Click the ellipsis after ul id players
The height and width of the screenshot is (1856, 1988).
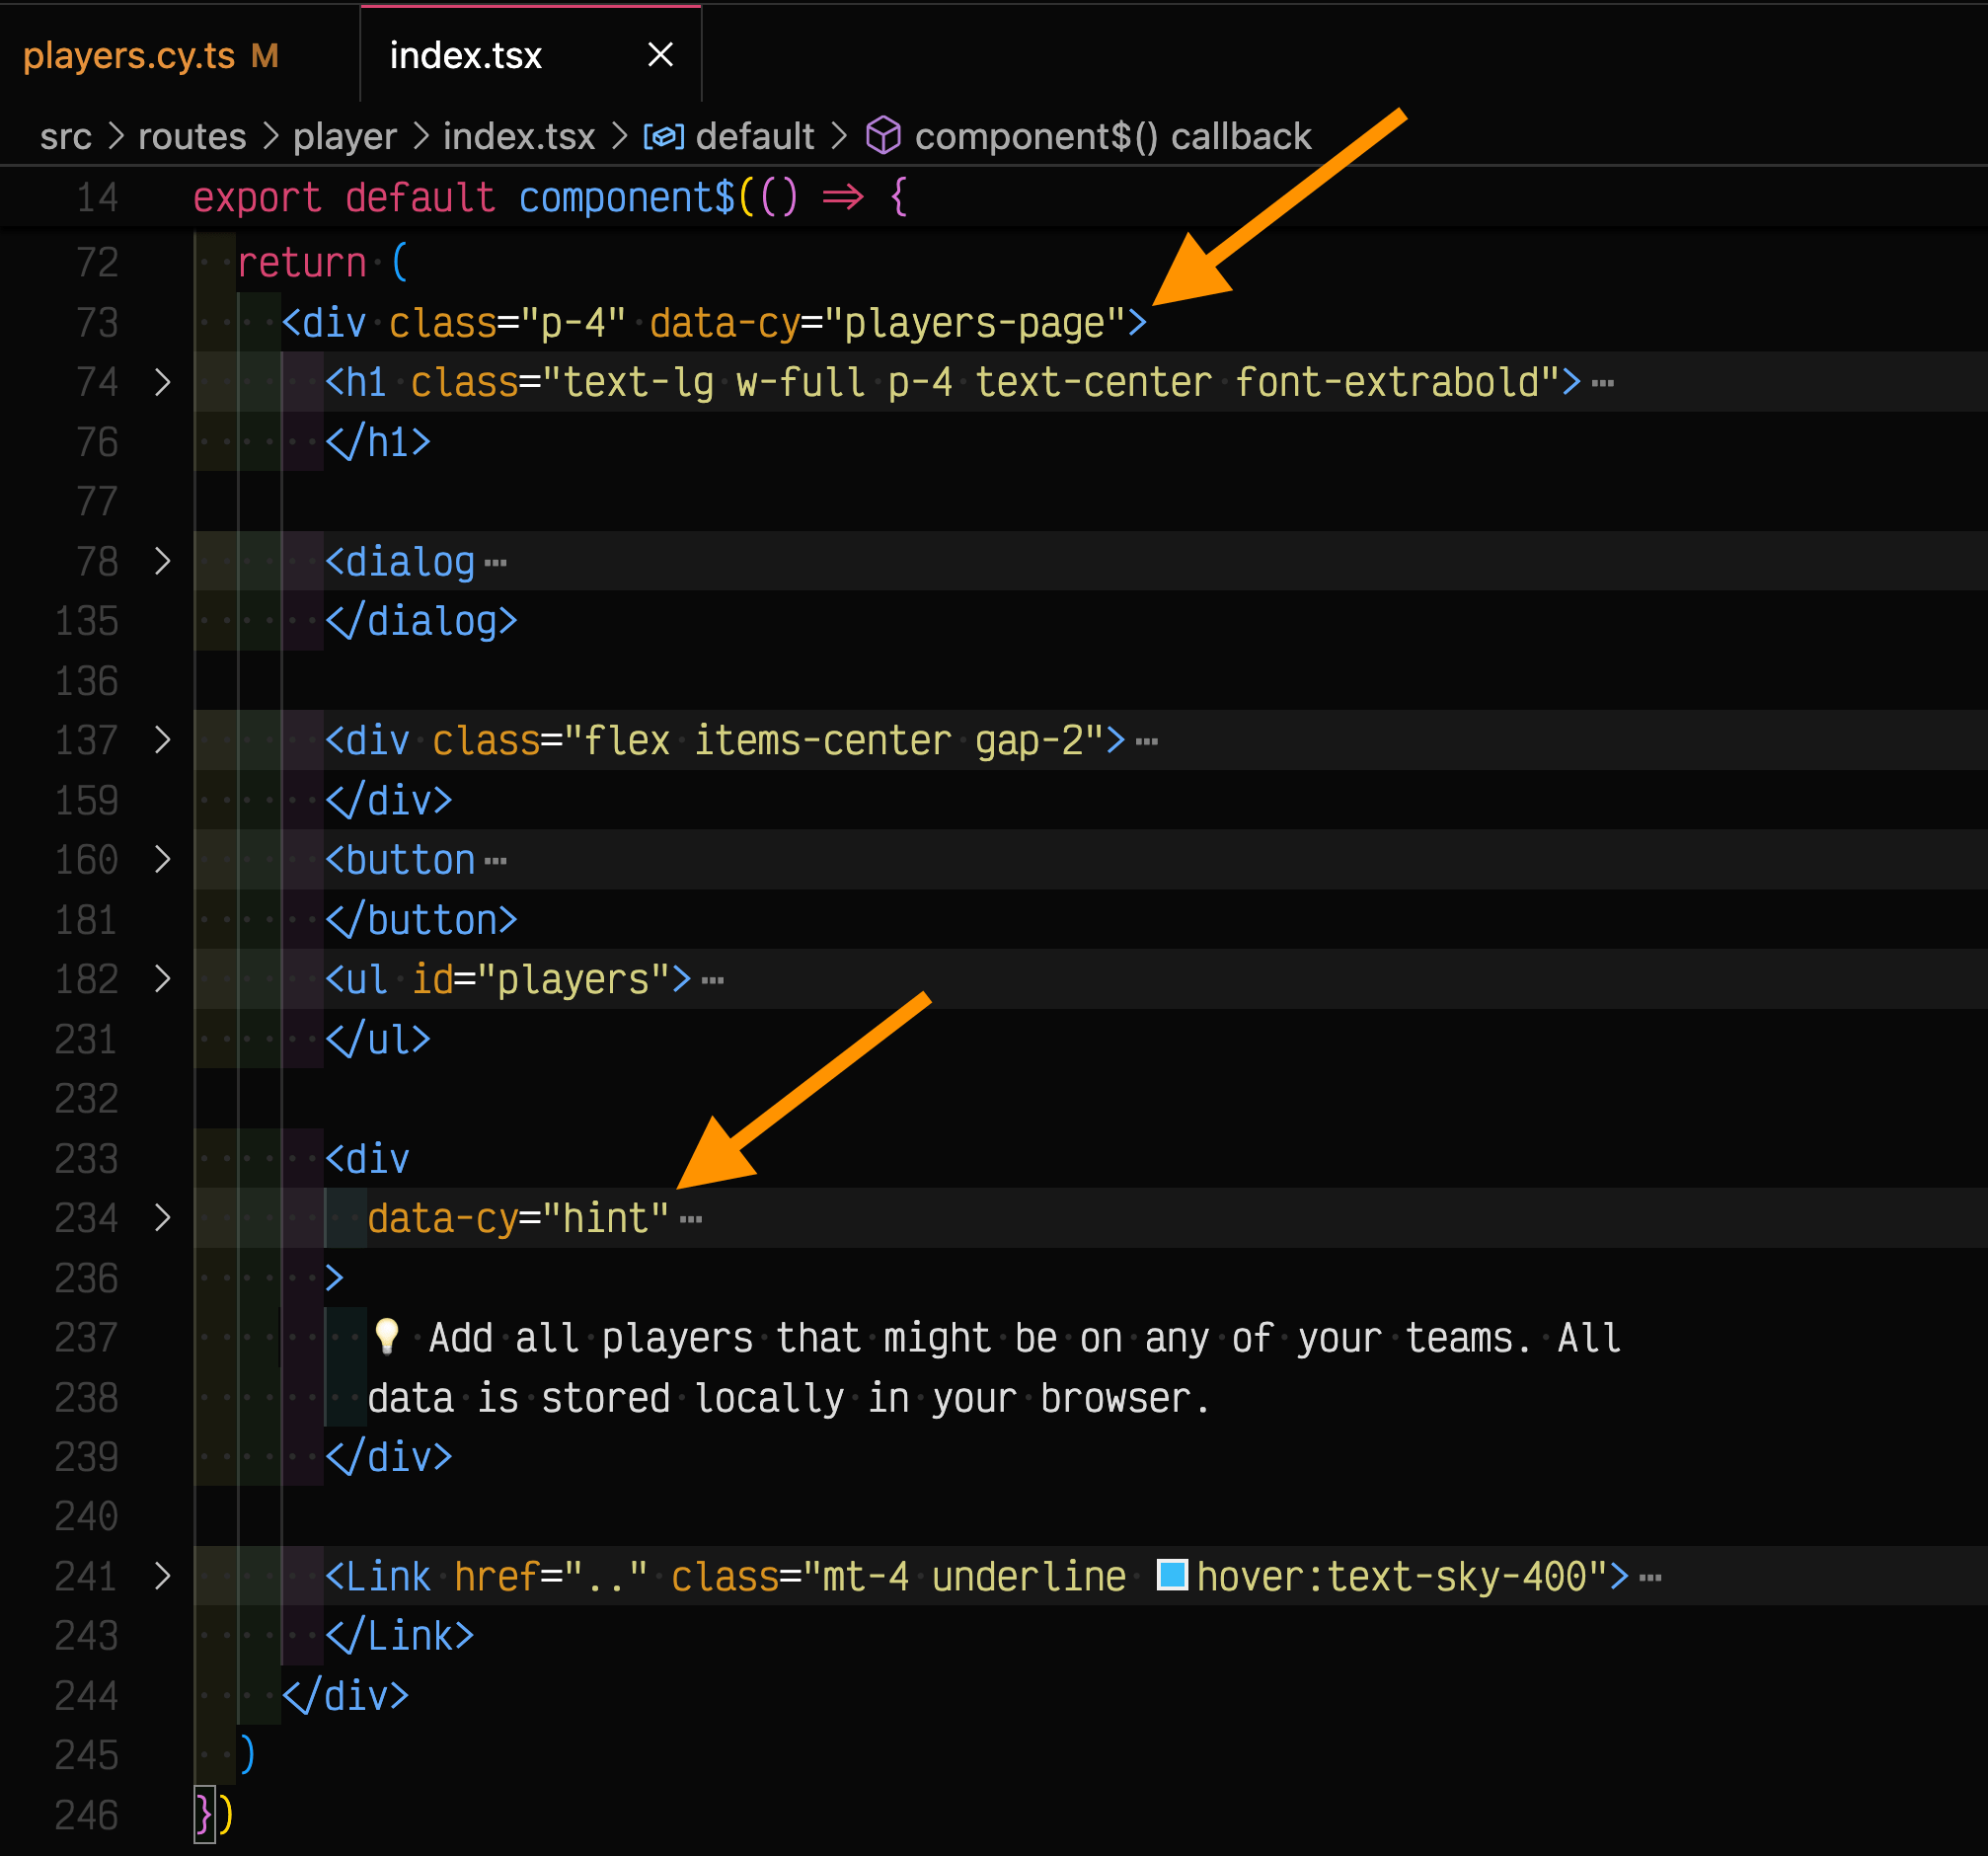click(x=712, y=981)
